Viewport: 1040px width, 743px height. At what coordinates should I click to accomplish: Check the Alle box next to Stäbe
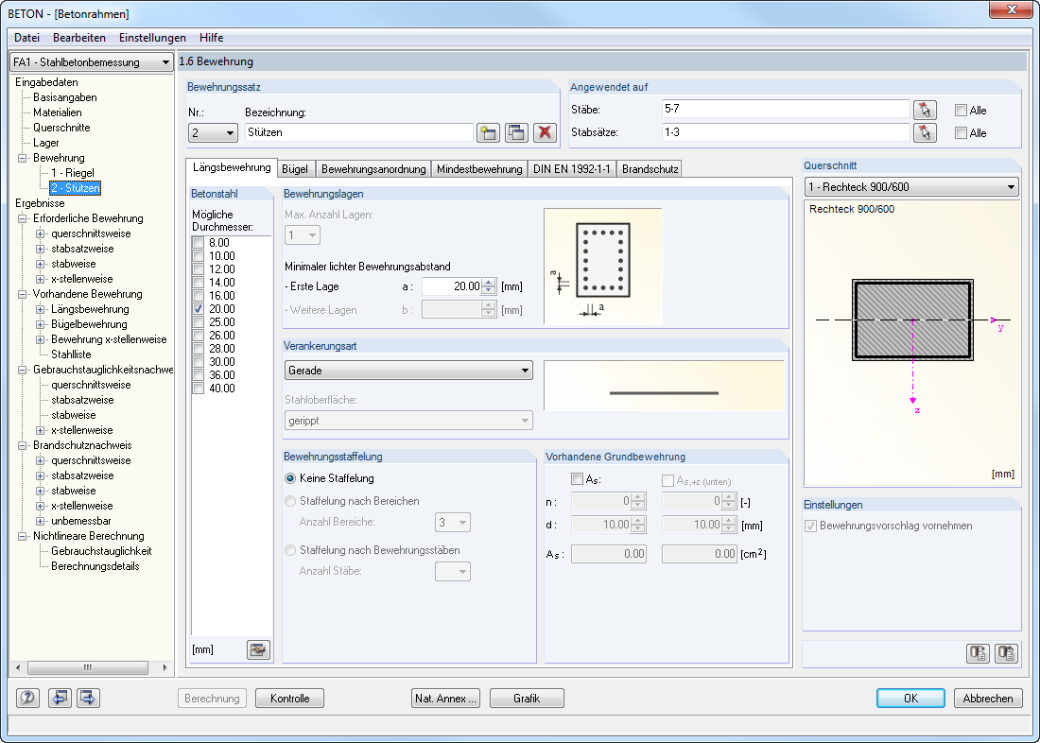[960, 111]
